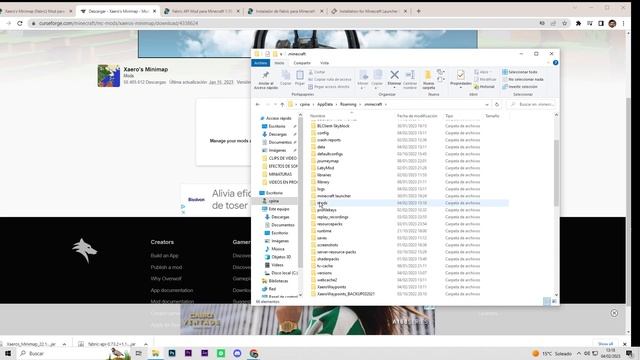The height and width of the screenshot is (360, 640).
Task: Click Explorer back navigation arrow
Action: coord(258,104)
